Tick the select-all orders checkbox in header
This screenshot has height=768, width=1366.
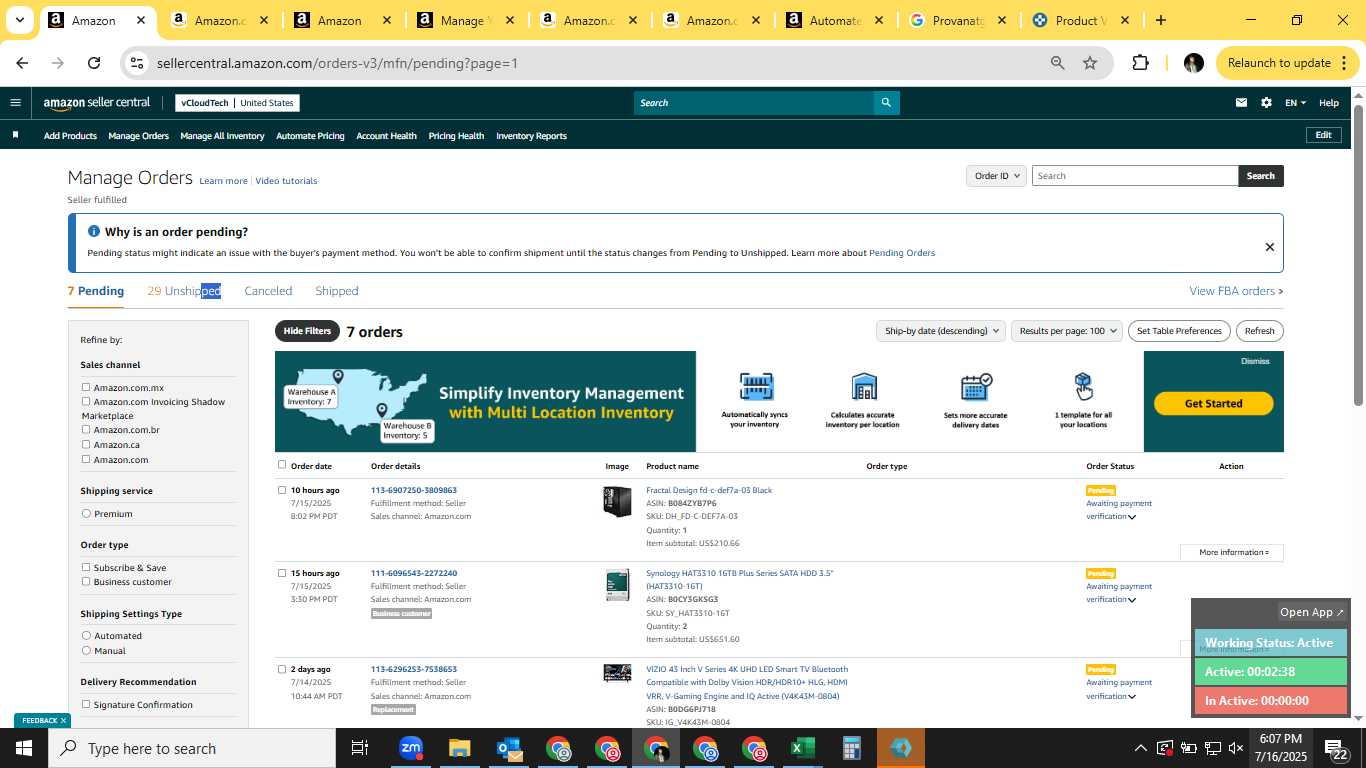click(x=282, y=464)
